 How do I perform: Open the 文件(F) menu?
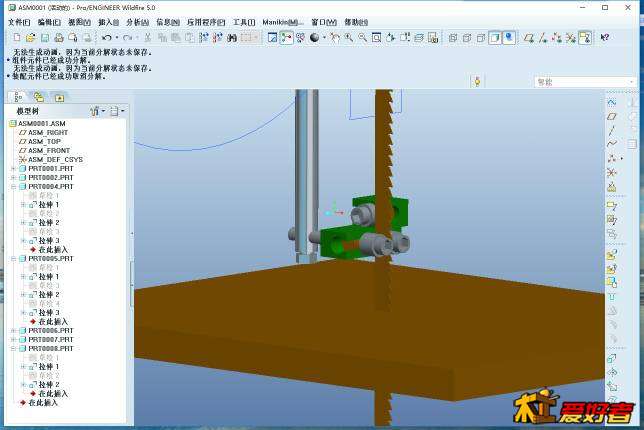pos(19,21)
